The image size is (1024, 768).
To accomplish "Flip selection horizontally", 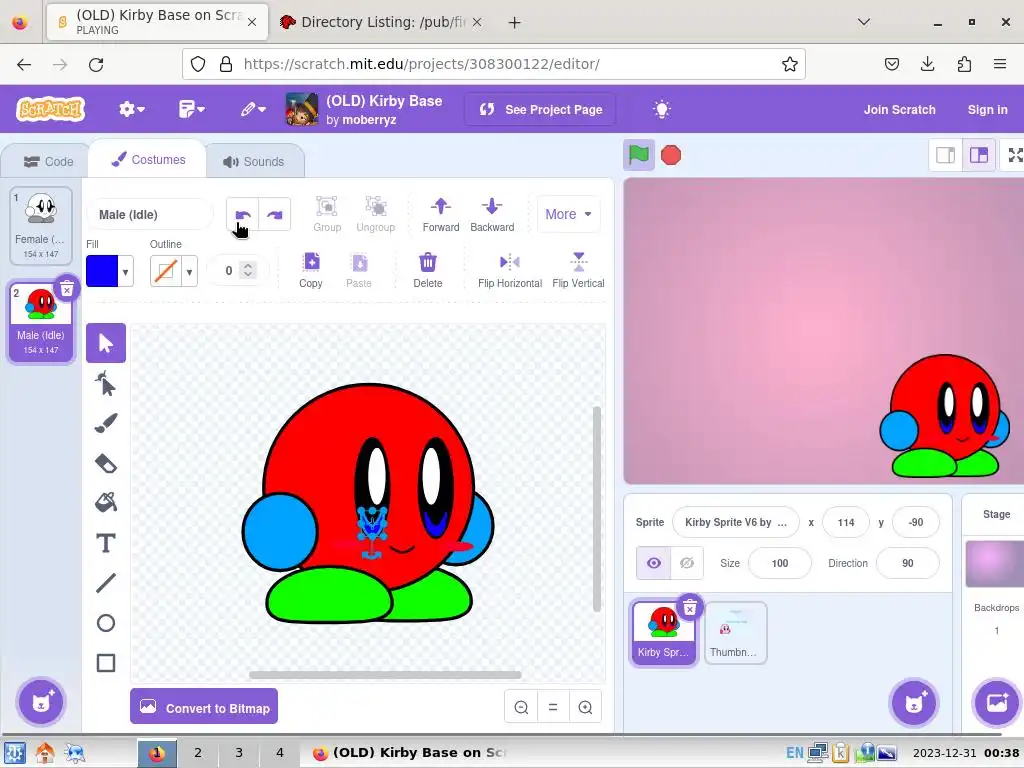I will 510,270.
